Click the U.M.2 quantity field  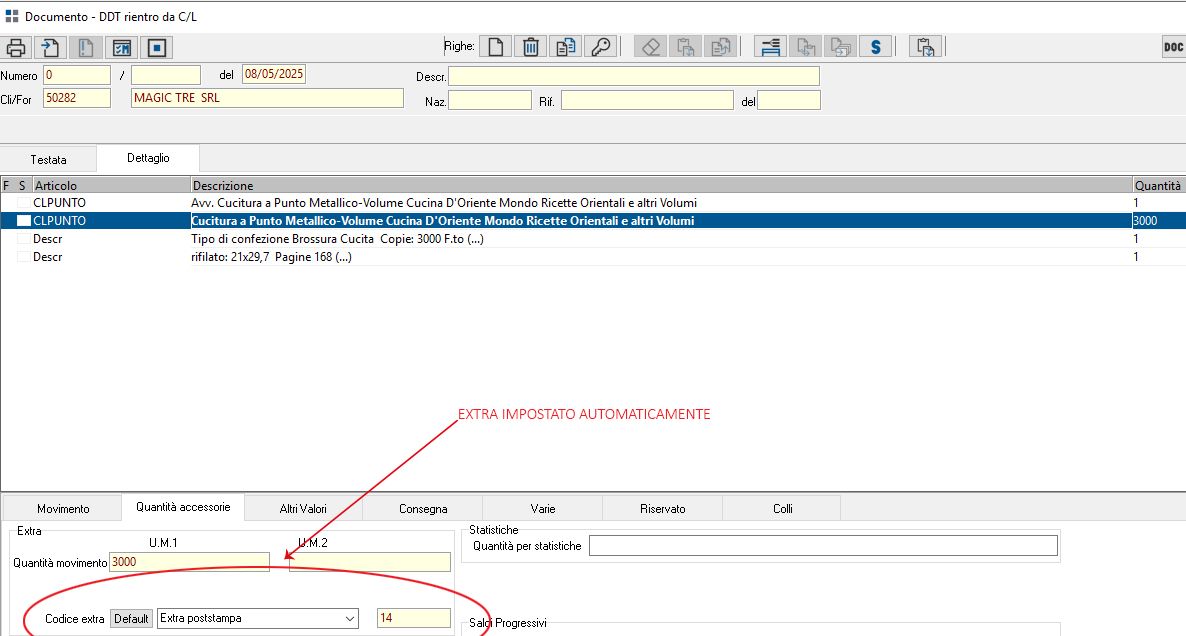[370, 562]
